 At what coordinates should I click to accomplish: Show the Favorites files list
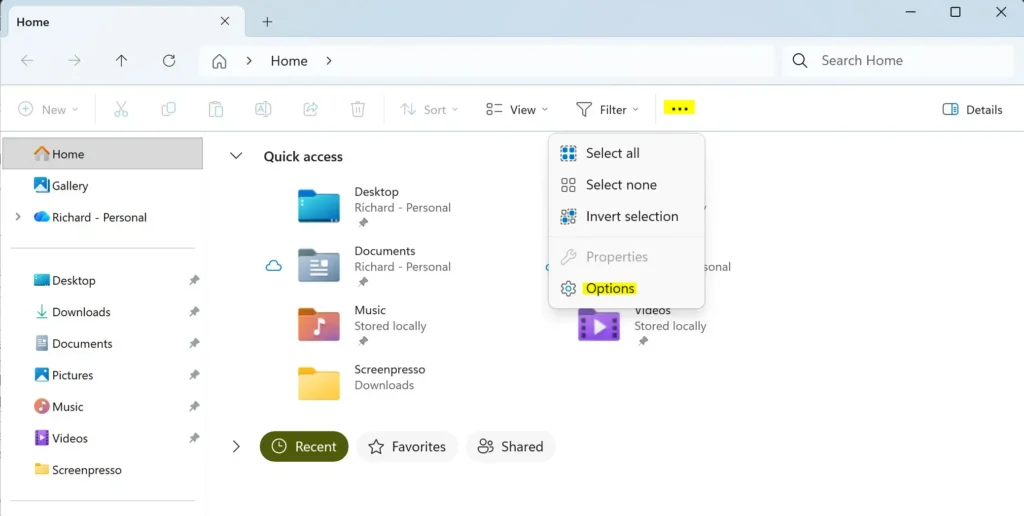coord(407,446)
